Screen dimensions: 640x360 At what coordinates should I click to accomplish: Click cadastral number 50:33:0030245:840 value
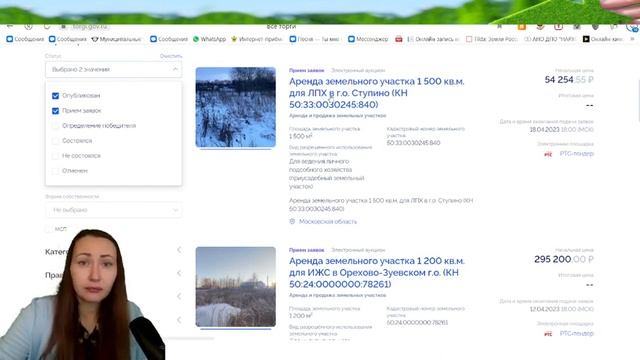click(x=413, y=143)
